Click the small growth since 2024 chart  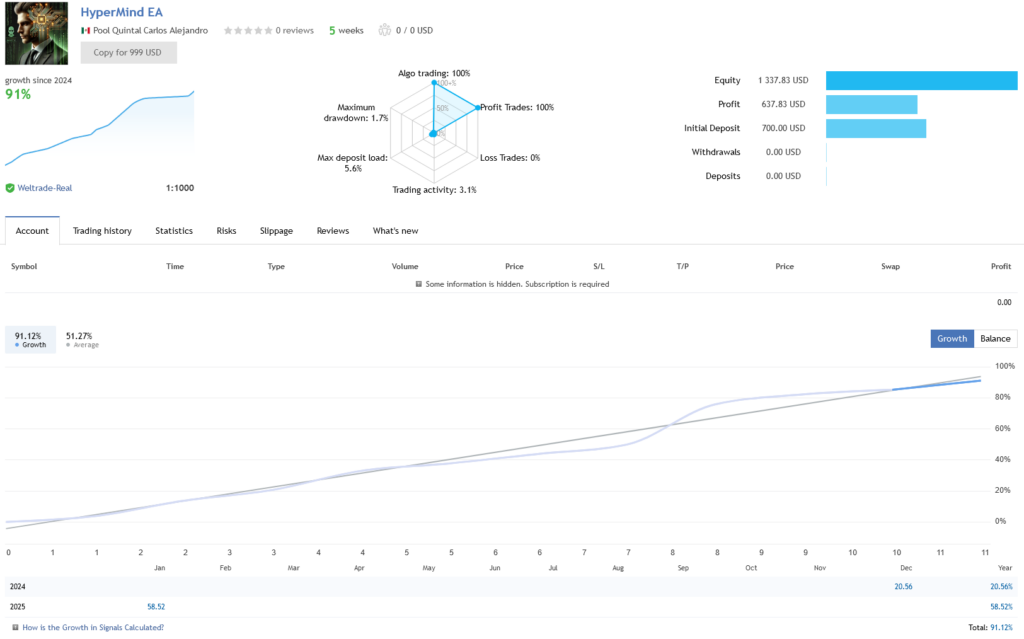pos(99,128)
